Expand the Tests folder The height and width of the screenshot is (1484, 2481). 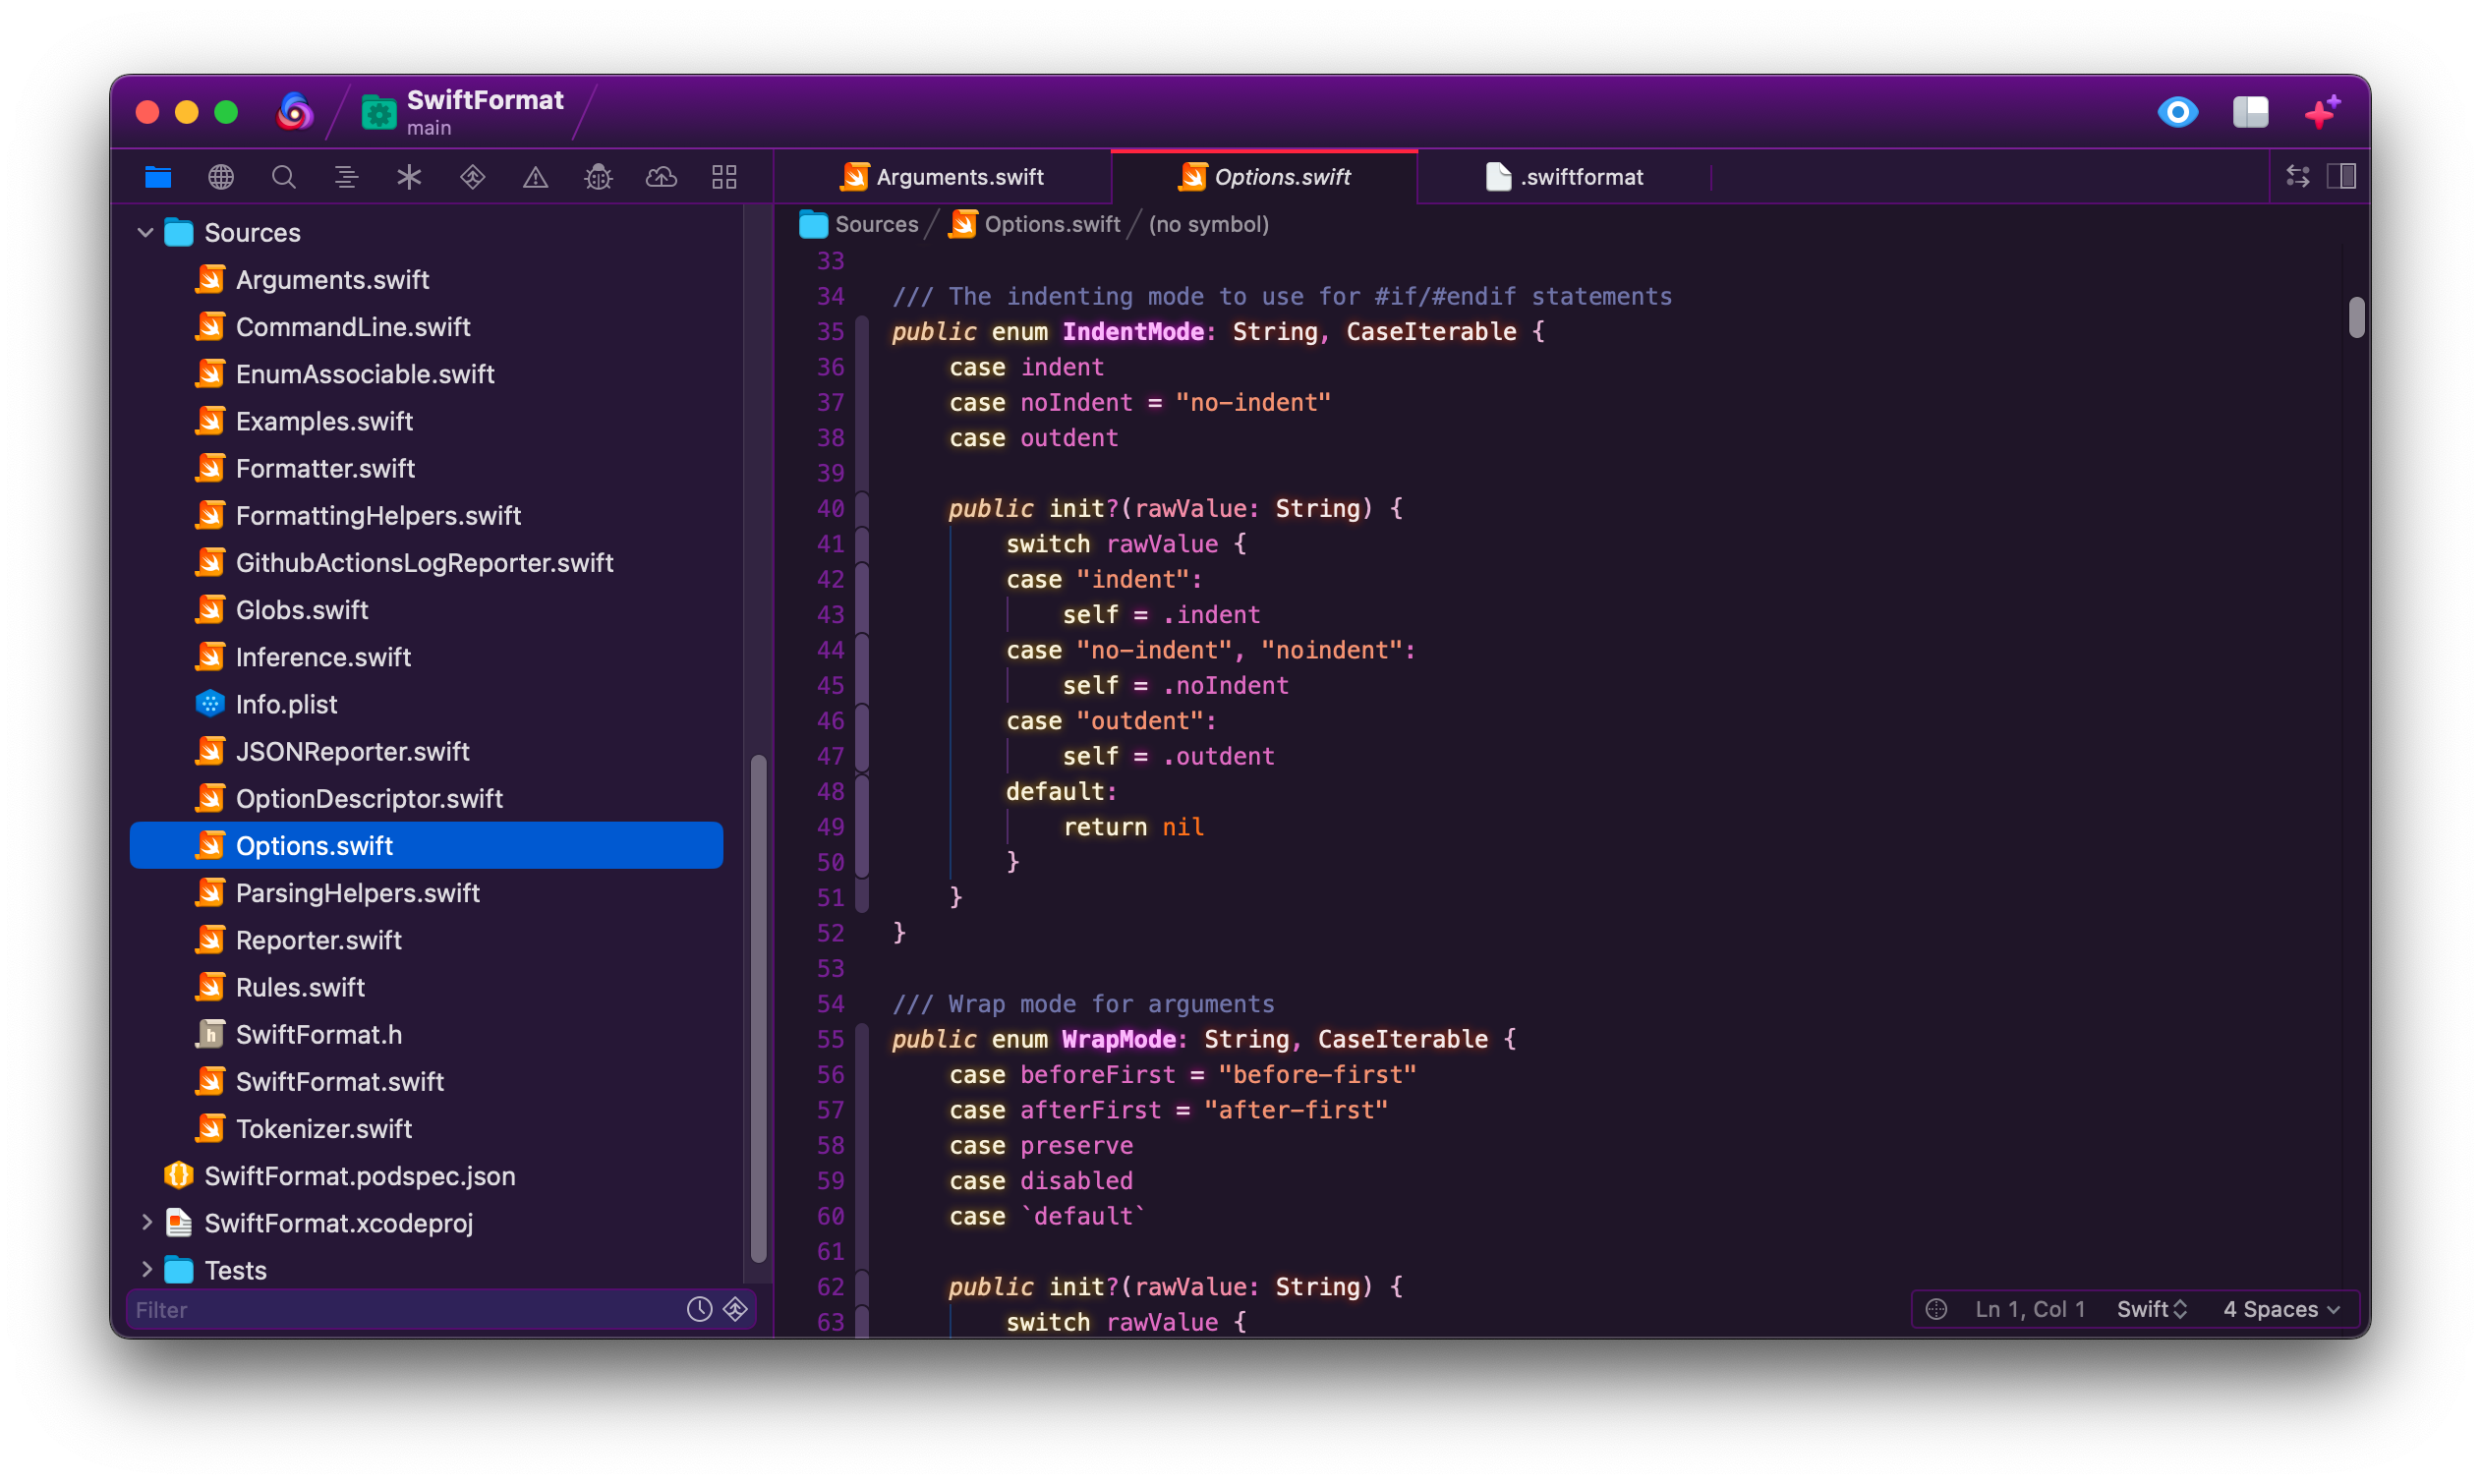tap(146, 1269)
